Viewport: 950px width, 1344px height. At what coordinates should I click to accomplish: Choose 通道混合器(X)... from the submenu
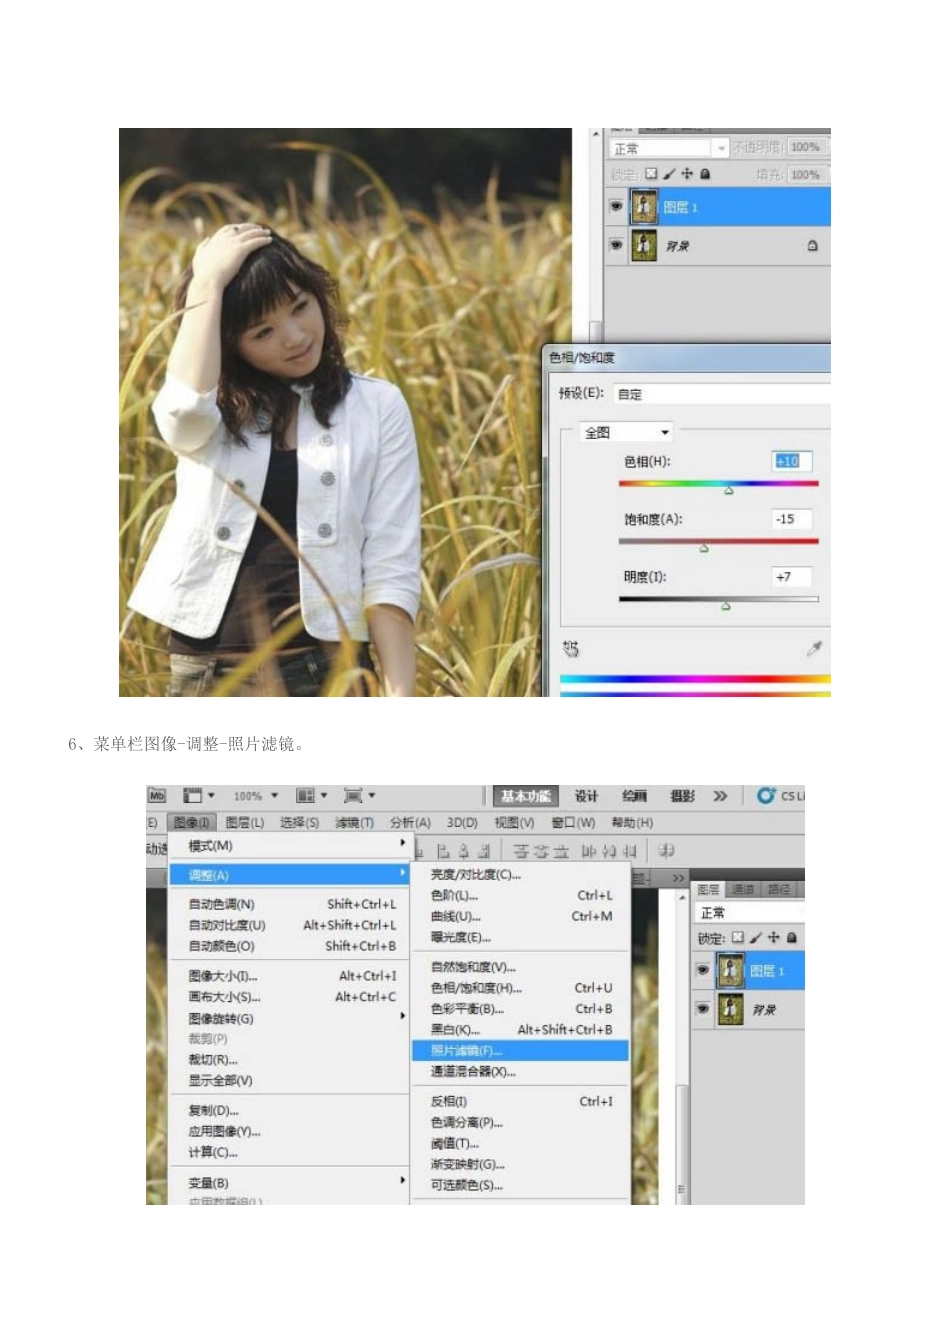[x=520, y=1071]
